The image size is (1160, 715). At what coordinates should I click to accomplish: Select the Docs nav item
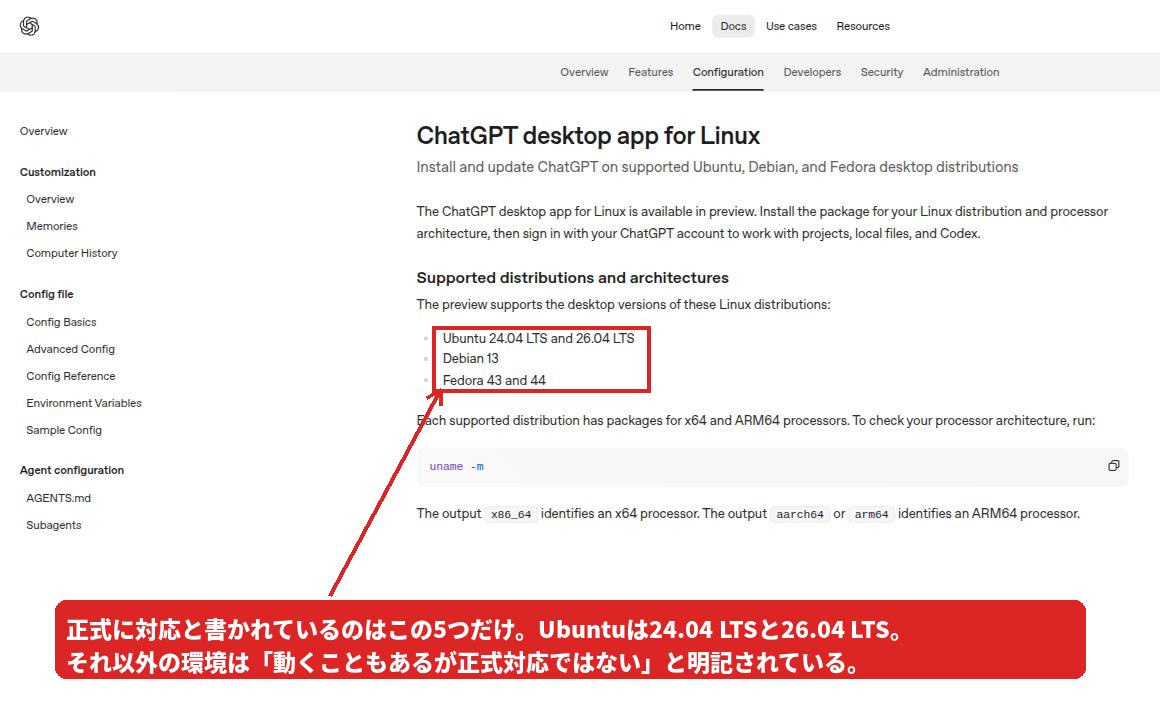point(733,26)
